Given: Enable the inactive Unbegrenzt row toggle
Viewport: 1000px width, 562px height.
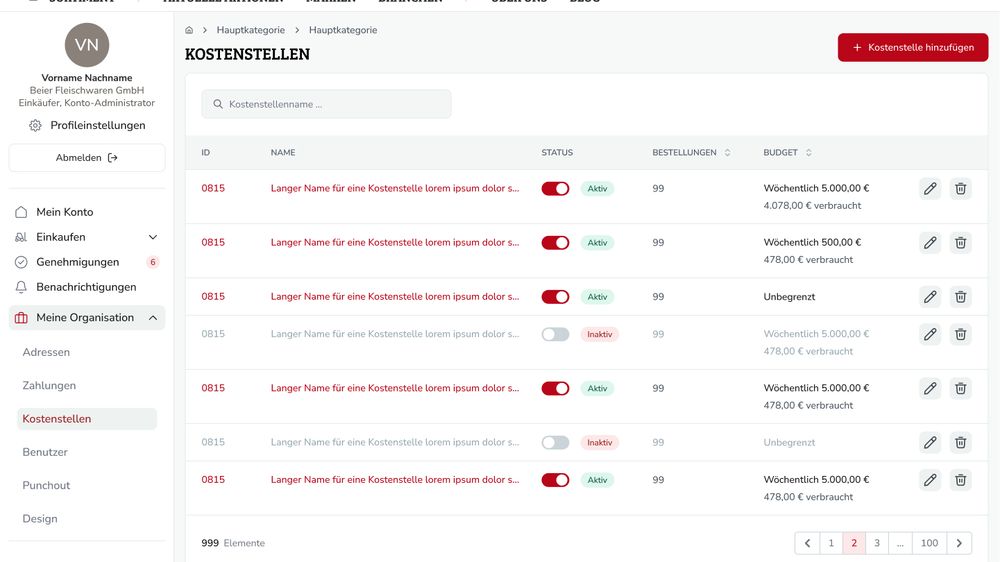Looking at the screenshot, I should coord(555,442).
